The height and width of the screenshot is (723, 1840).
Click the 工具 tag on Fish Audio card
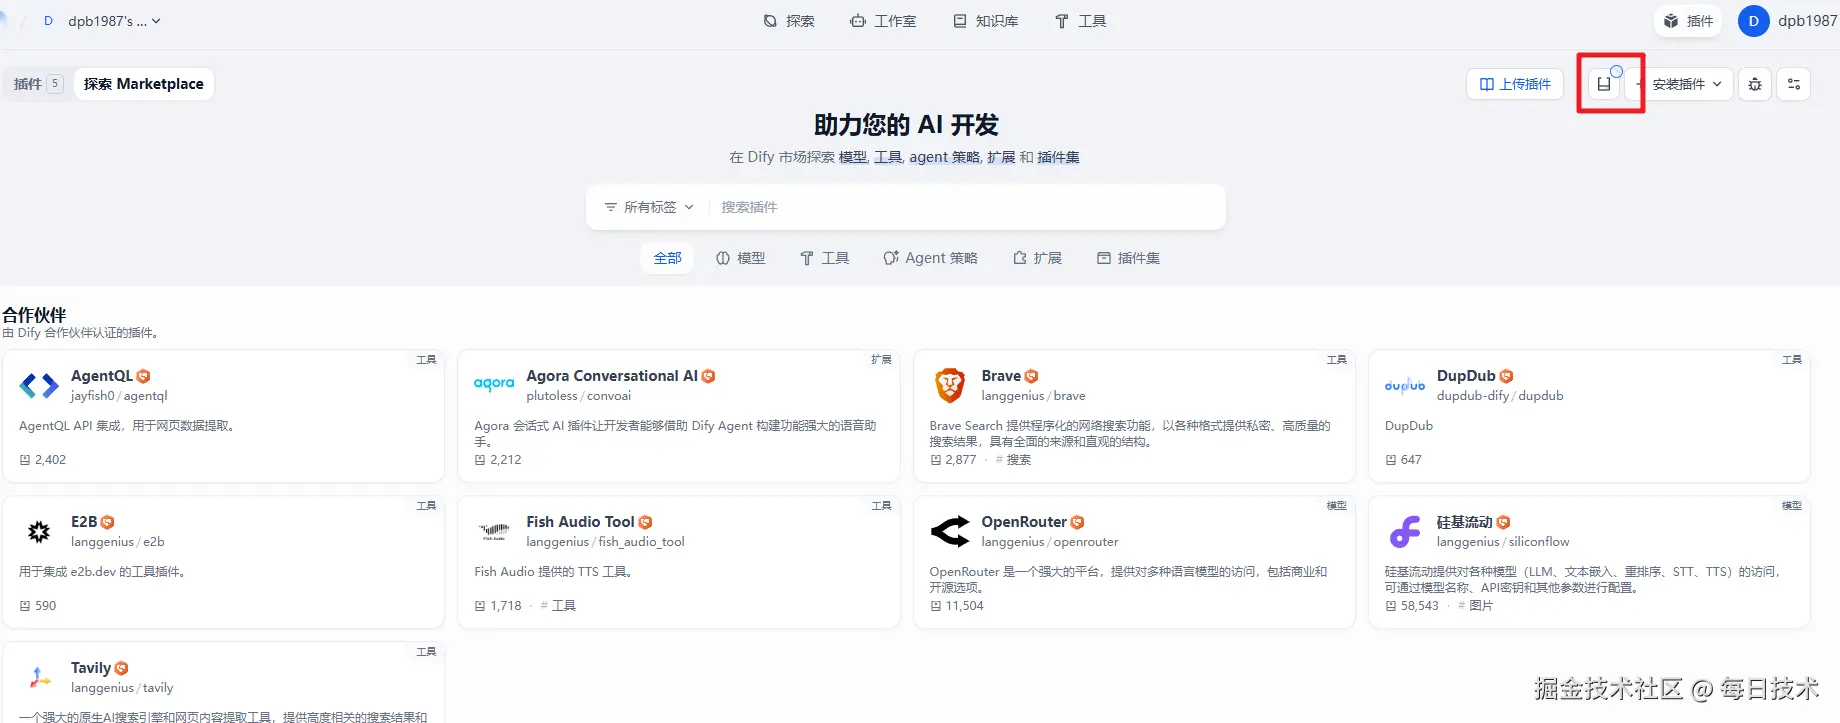[x=558, y=606]
